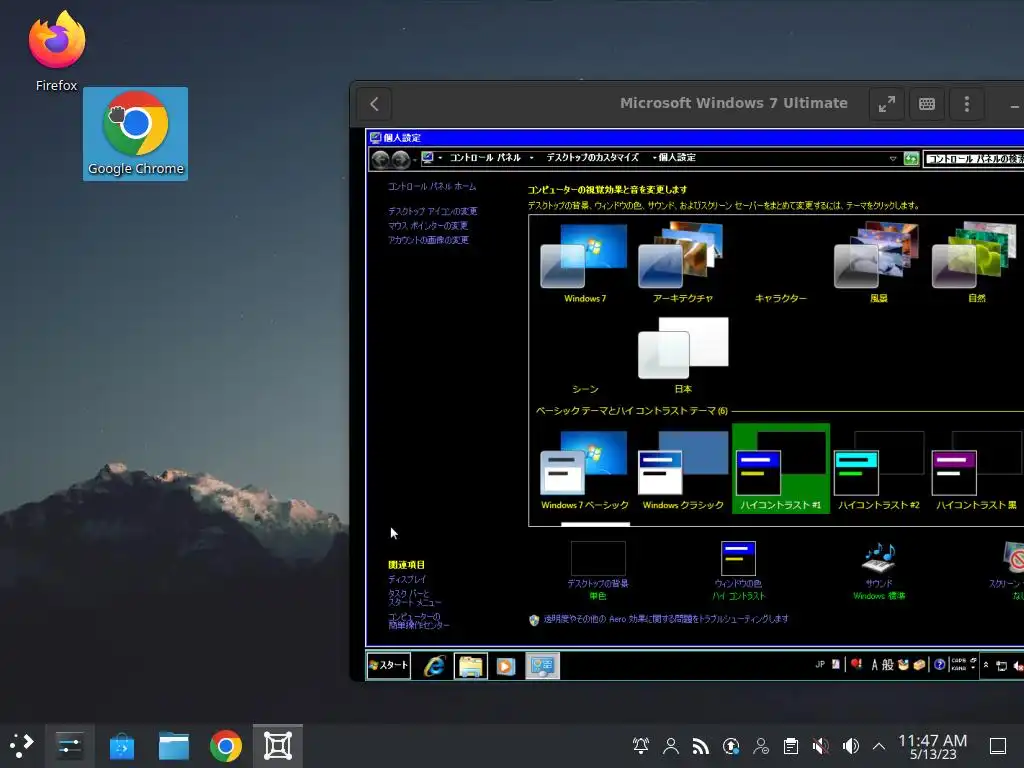Go back in the Windows 7 VM window header
The width and height of the screenshot is (1024, 768).
click(x=374, y=104)
